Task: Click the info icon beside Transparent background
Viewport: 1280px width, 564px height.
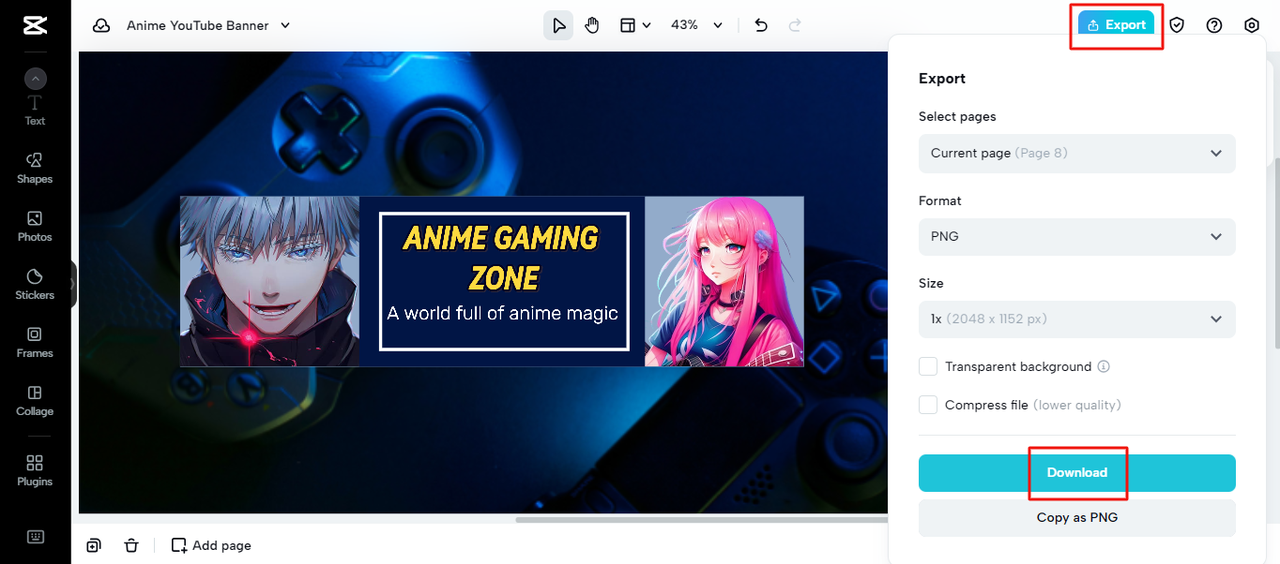Action: pos(1104,366)
